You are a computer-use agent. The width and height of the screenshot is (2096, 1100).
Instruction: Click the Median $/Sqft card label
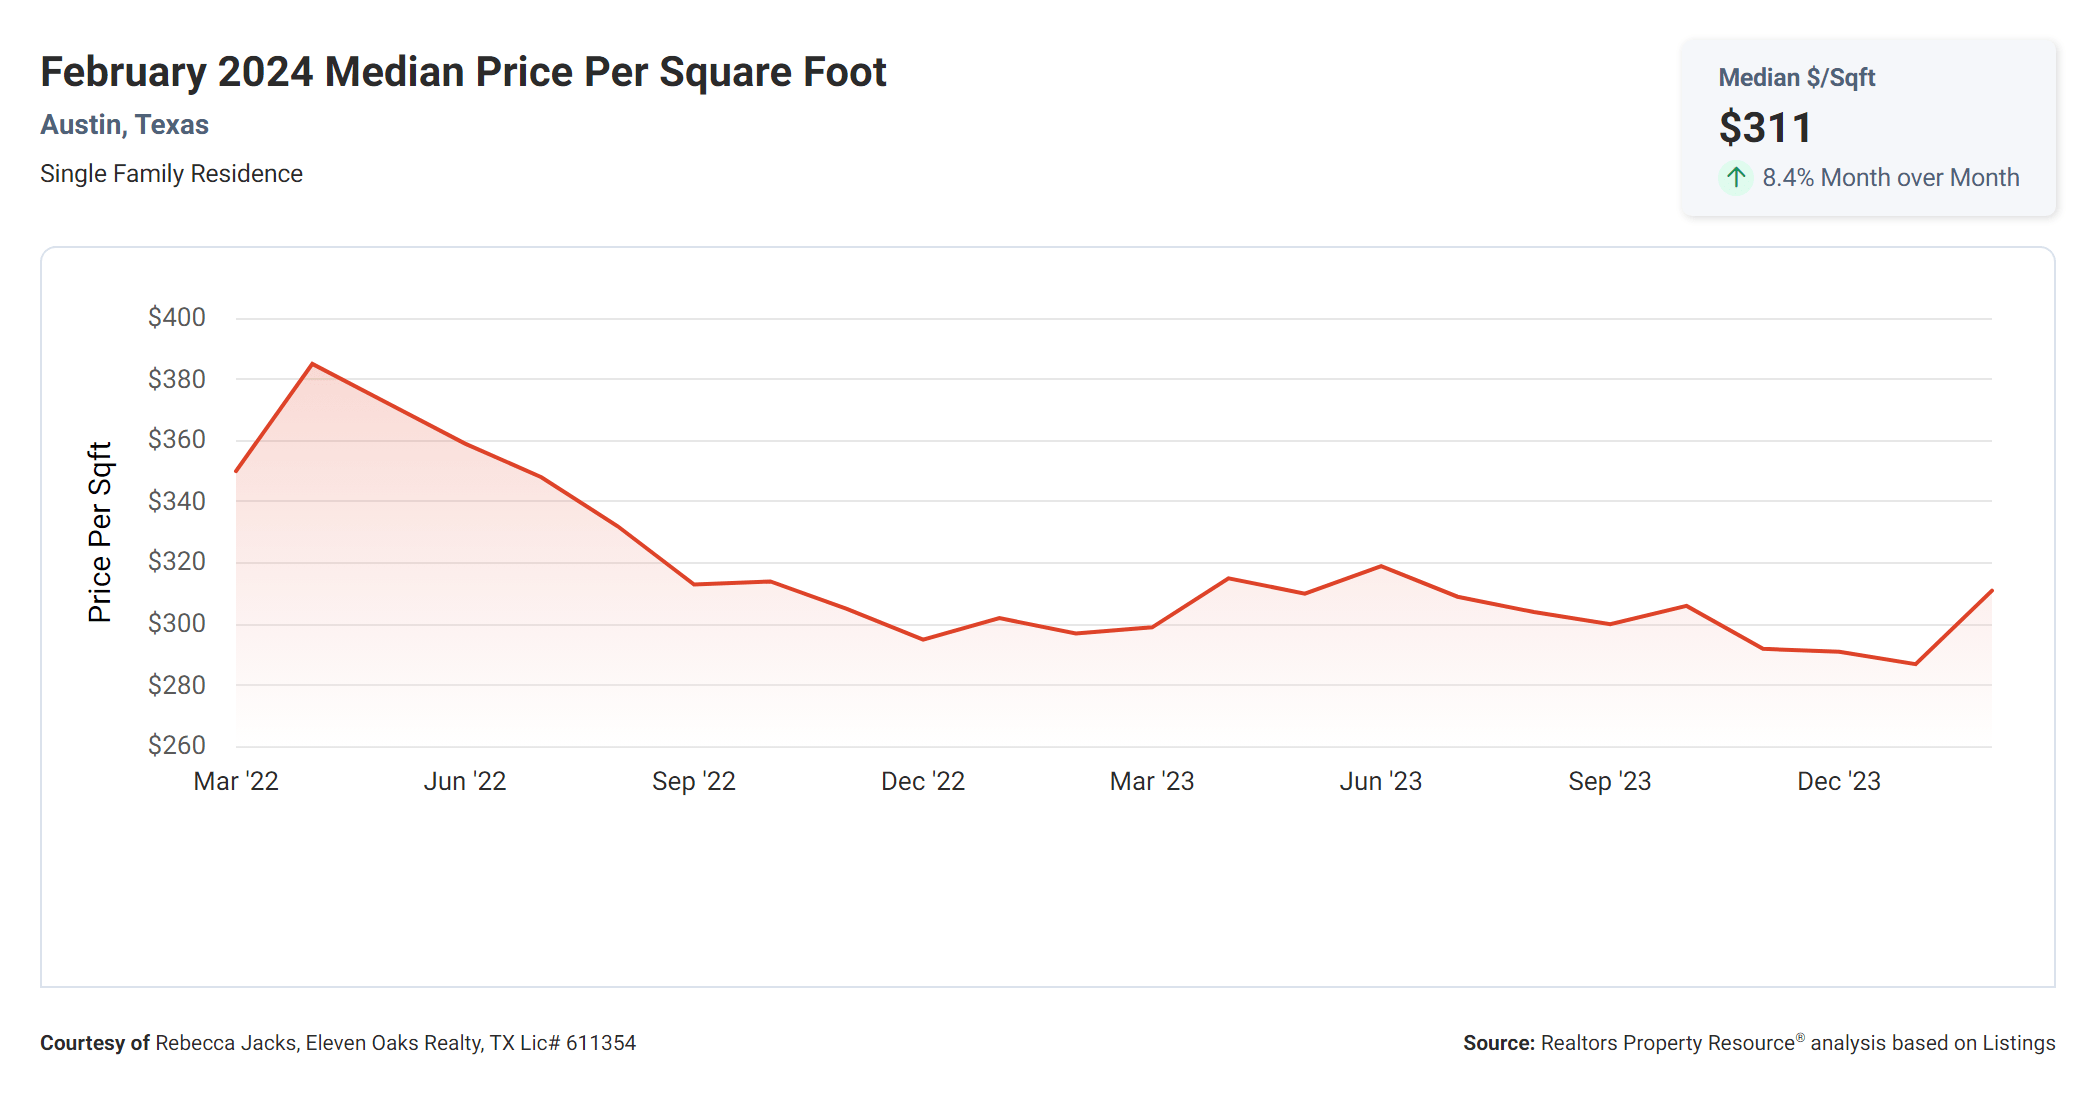click(x=1796, y=78)
